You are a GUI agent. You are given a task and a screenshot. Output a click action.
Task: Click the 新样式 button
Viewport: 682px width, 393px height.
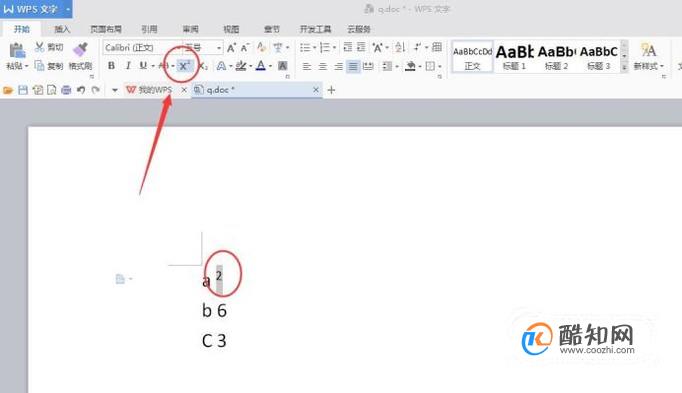[x=649, y=56]
